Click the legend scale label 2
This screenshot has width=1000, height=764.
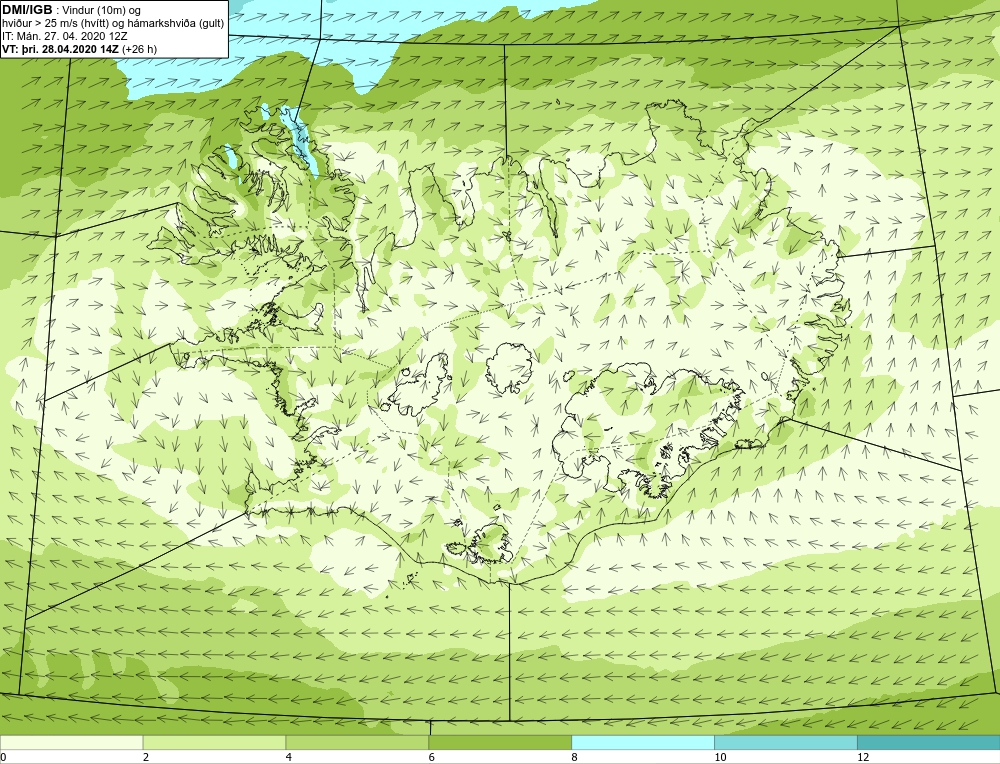(x=146, y=757)
